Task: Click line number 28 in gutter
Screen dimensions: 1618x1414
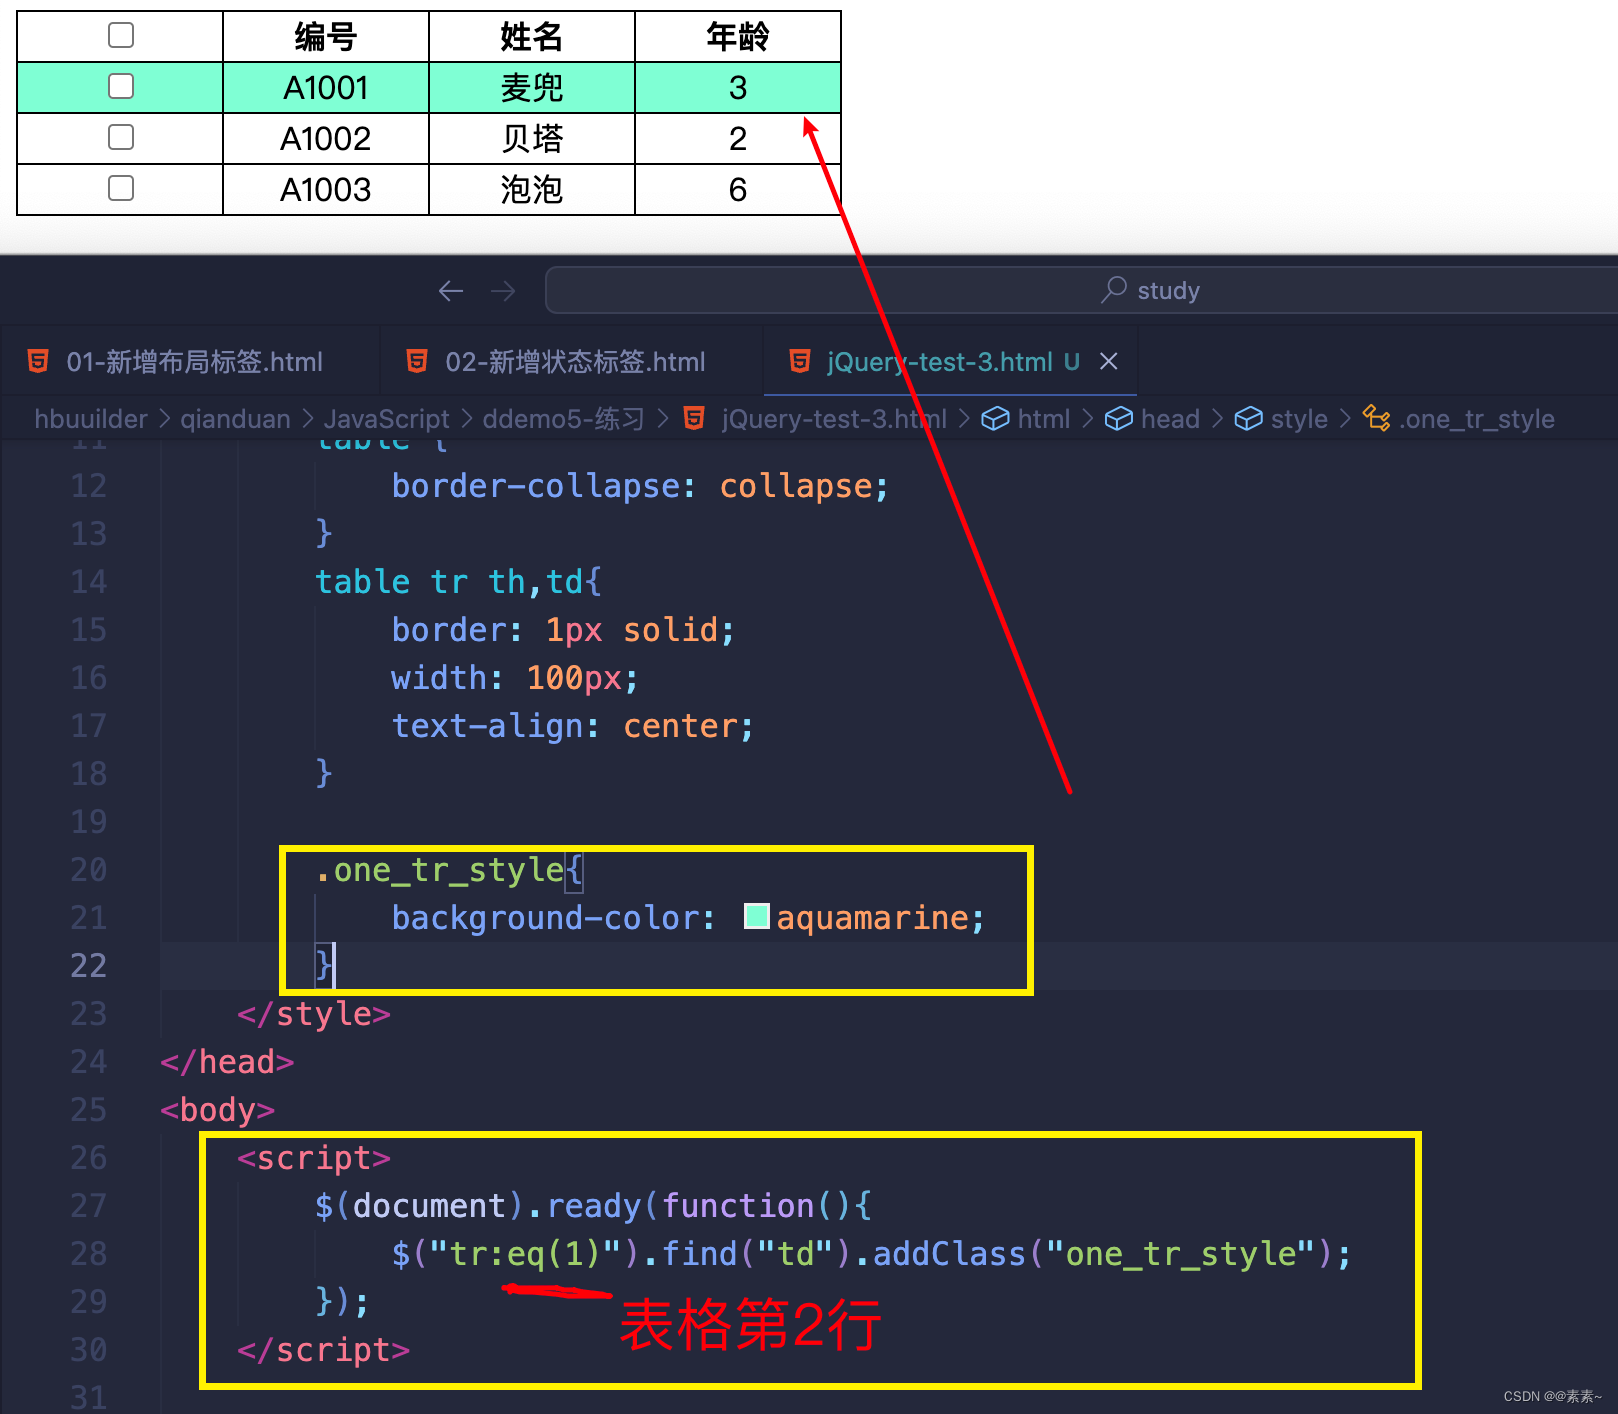Action: 89,1253
